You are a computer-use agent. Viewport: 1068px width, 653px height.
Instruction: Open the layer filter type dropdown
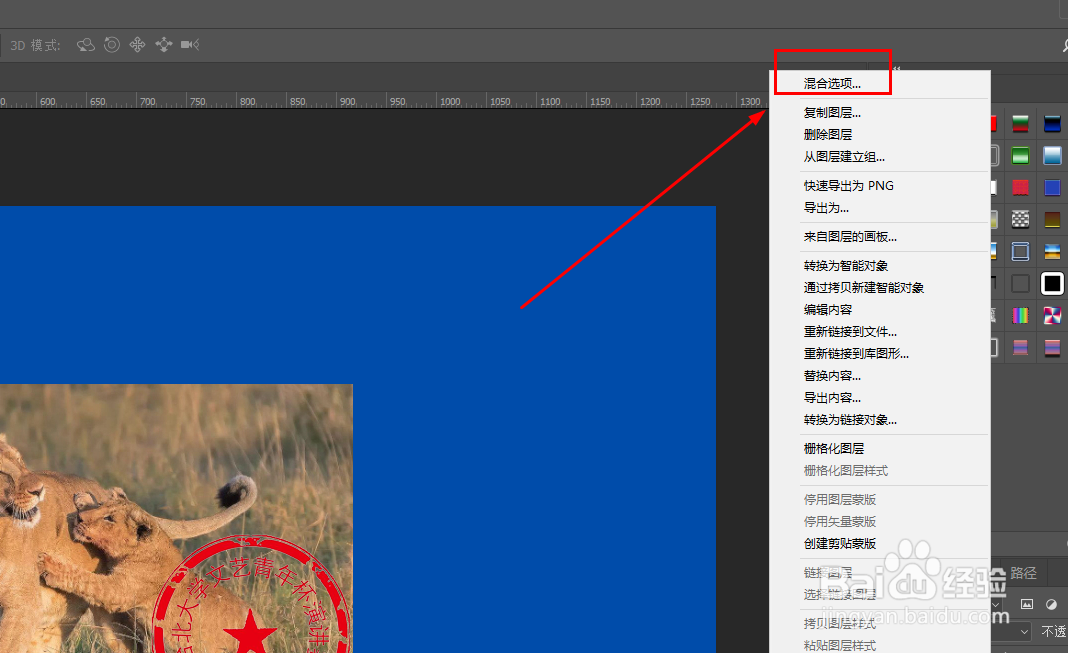[996, 605]
